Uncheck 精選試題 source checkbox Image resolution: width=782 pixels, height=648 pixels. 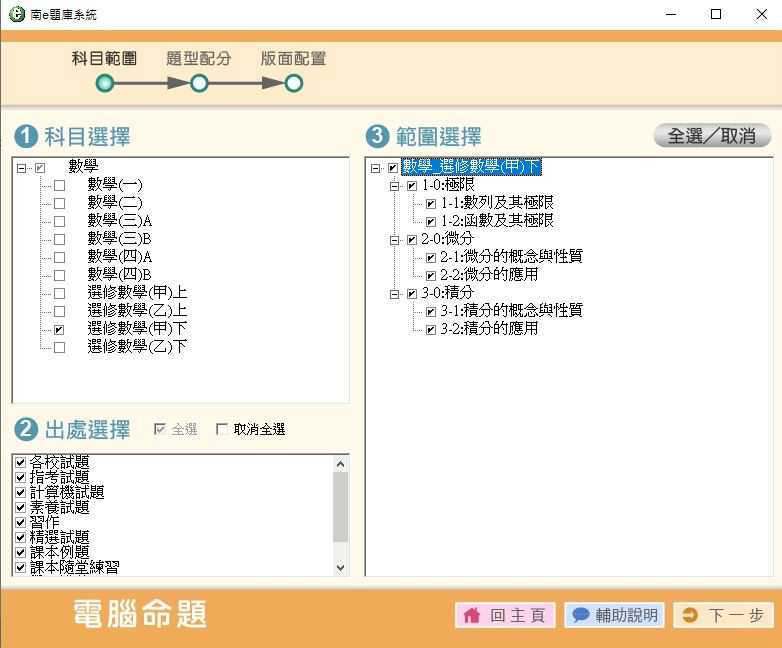pos(20,537)
